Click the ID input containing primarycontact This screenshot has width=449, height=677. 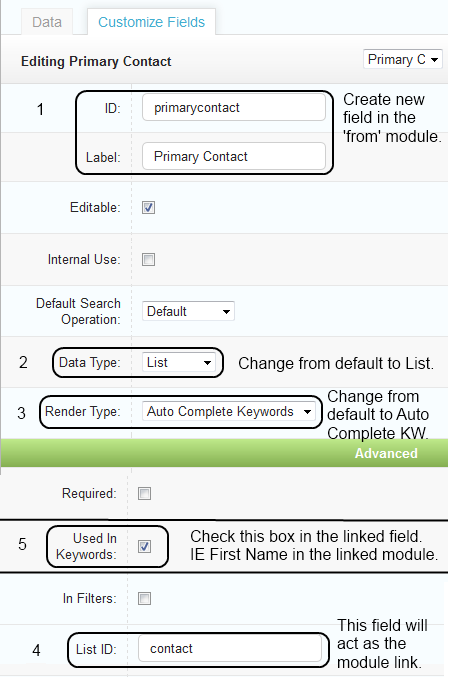coord(234,108)
